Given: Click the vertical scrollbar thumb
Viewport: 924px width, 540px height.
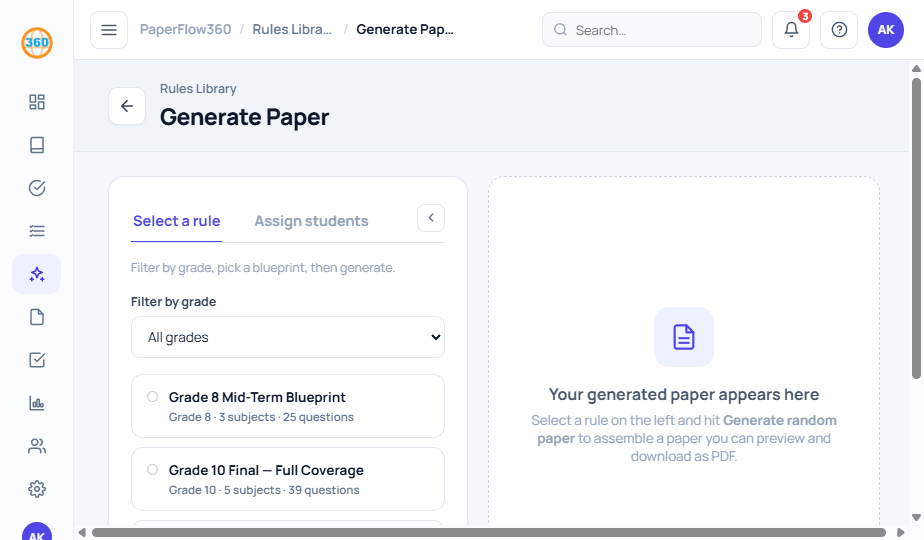Looking at the screenshot, I should click(x=916, y=228).
